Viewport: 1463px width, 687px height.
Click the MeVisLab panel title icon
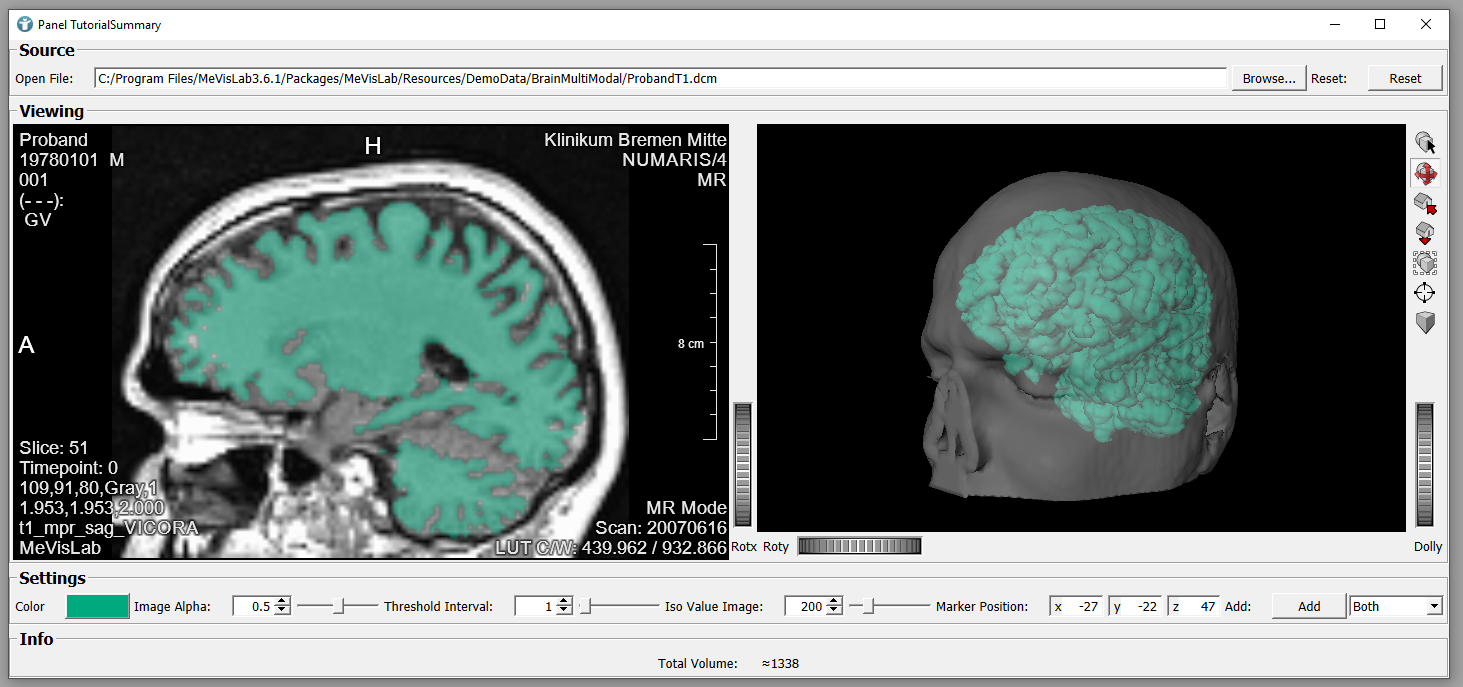point(25,24)
